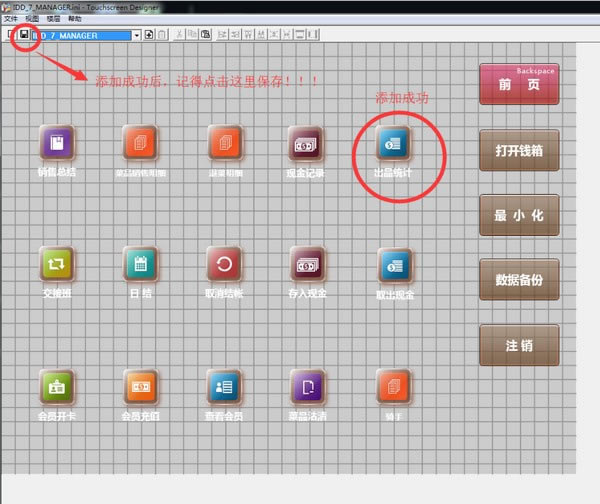Open the 帮助 menu
600x504 pixels.
[x=75, y=19]
